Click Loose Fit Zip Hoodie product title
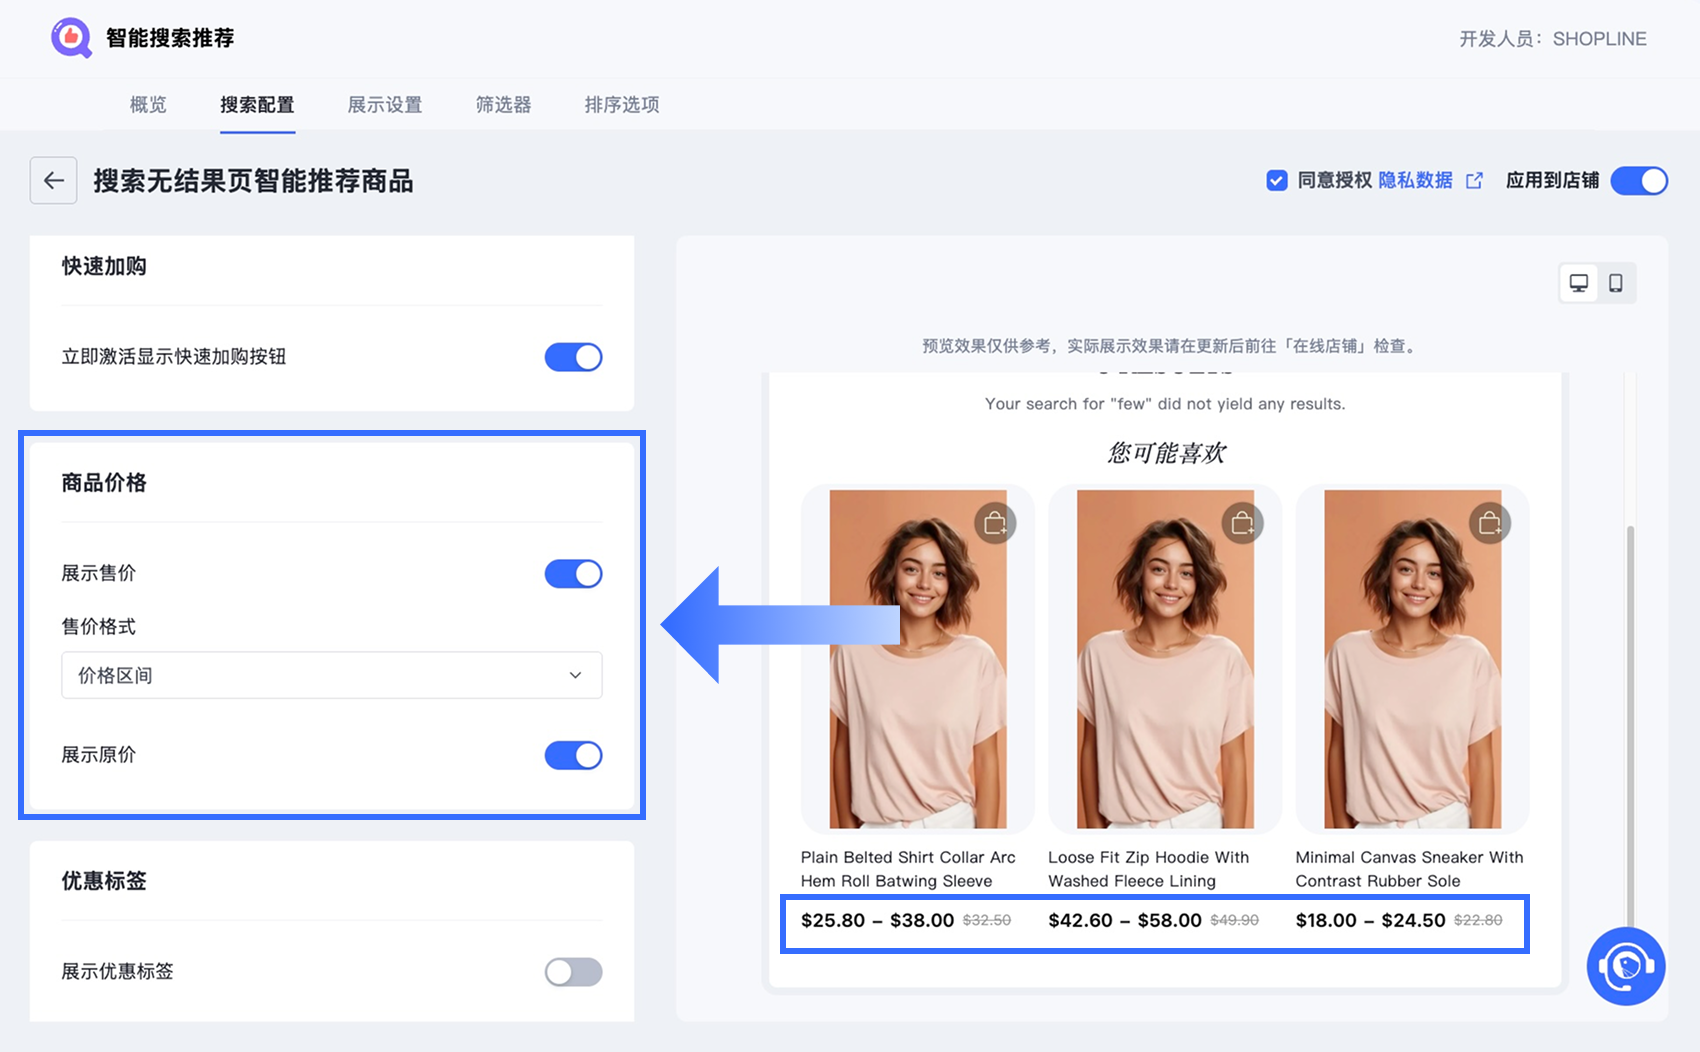The image size is (1700, 1052). point(1149,869)
